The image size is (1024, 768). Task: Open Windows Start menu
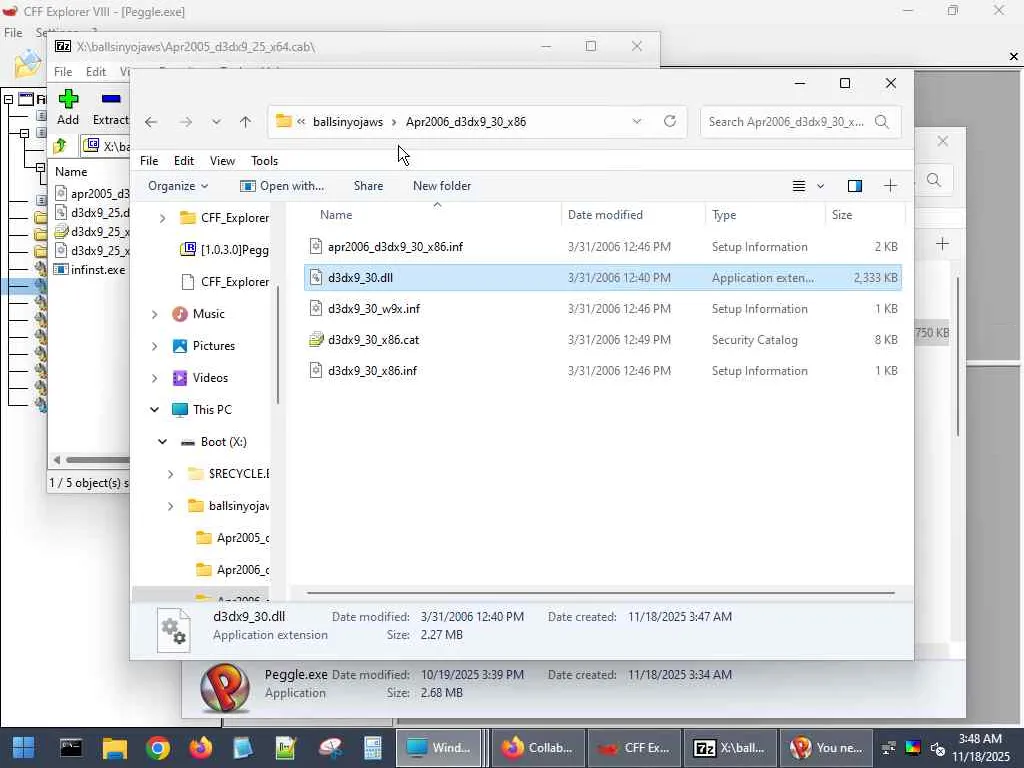tap(24, 748)
